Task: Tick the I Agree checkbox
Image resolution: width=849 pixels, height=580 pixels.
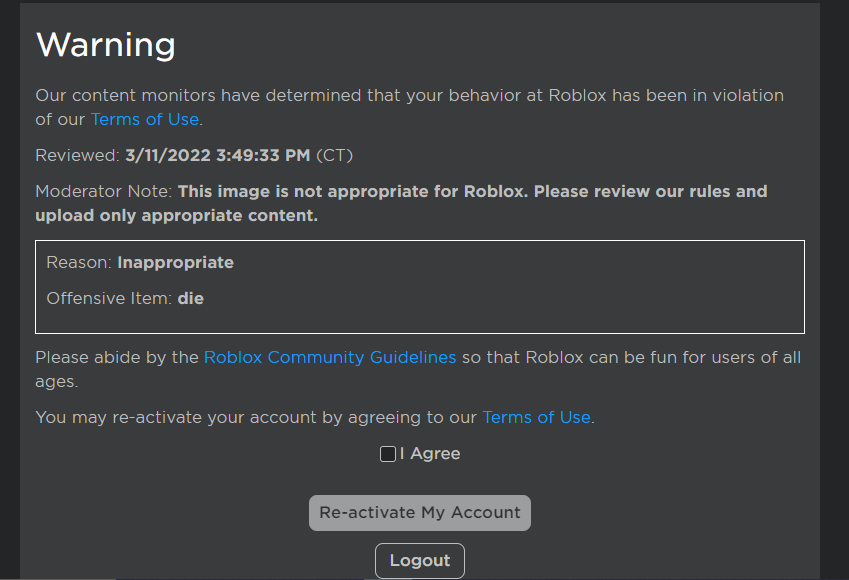Action: (x=388, y=454)
